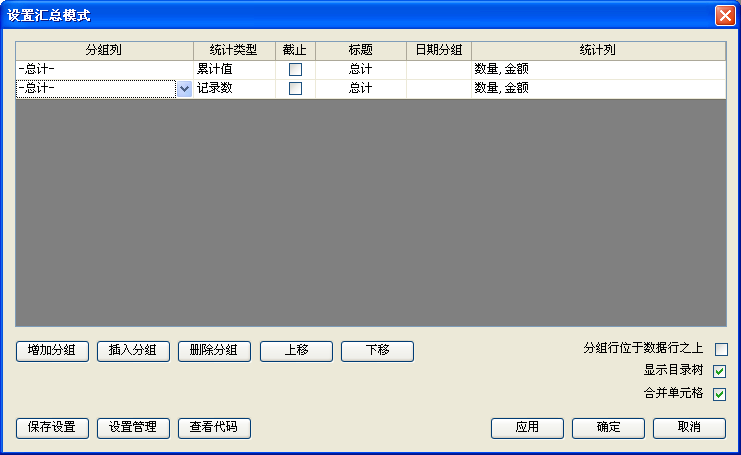Uncheck the 合并单元格 checkbox
741x455 pixels.
tap(720, 394)
